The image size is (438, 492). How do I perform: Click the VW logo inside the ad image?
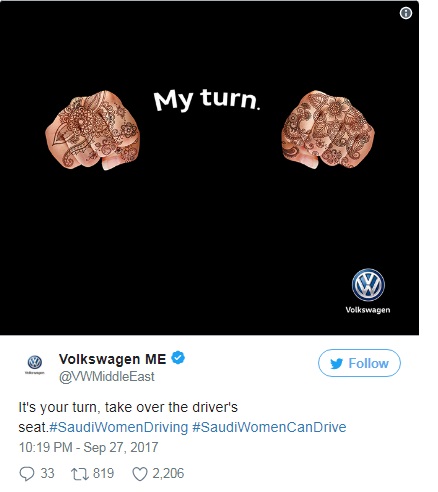[368, 291]
